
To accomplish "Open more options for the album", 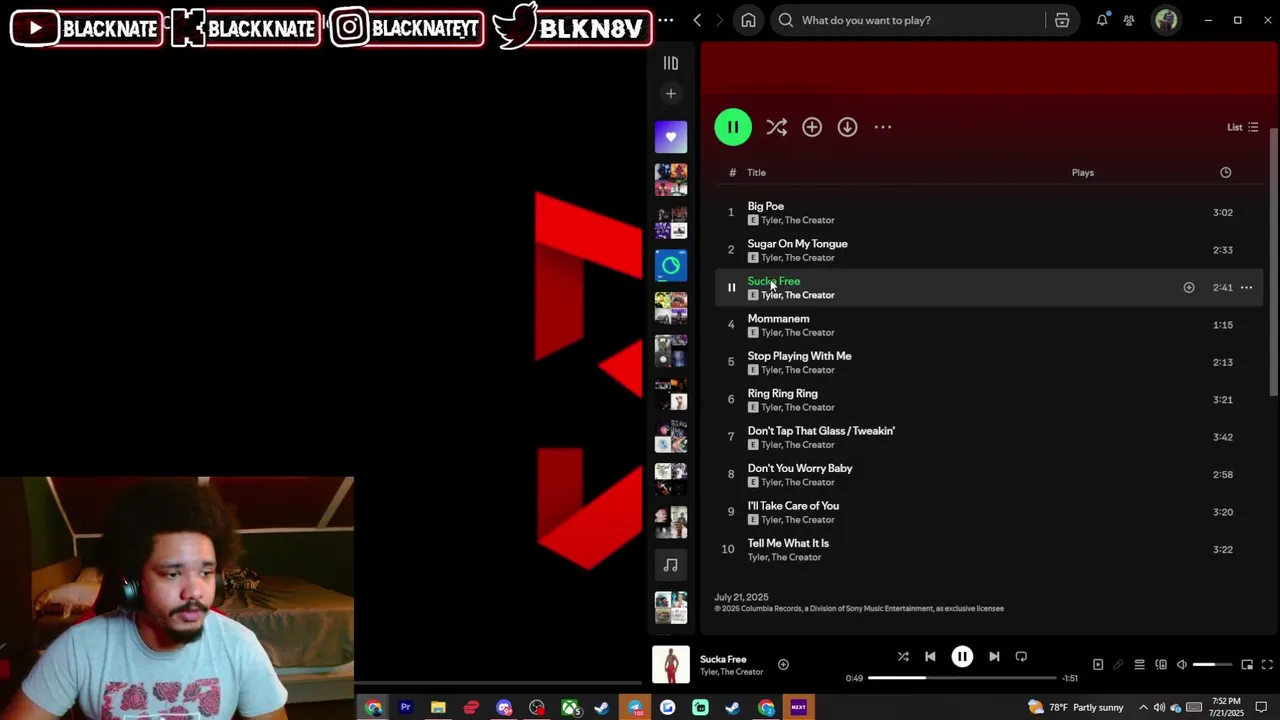I will [882, 127].
